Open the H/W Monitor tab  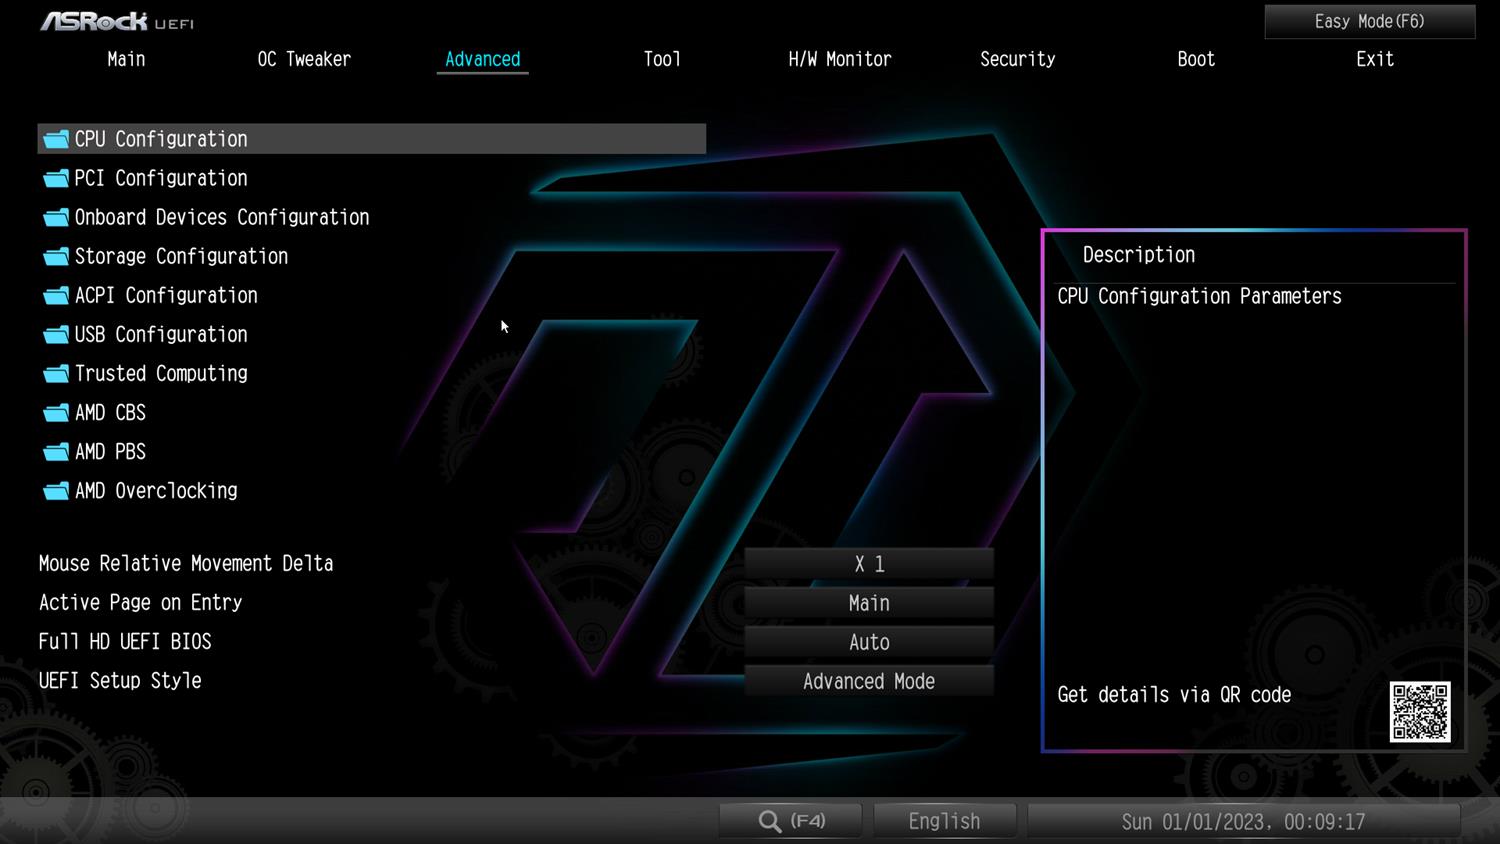click(839, 59)
